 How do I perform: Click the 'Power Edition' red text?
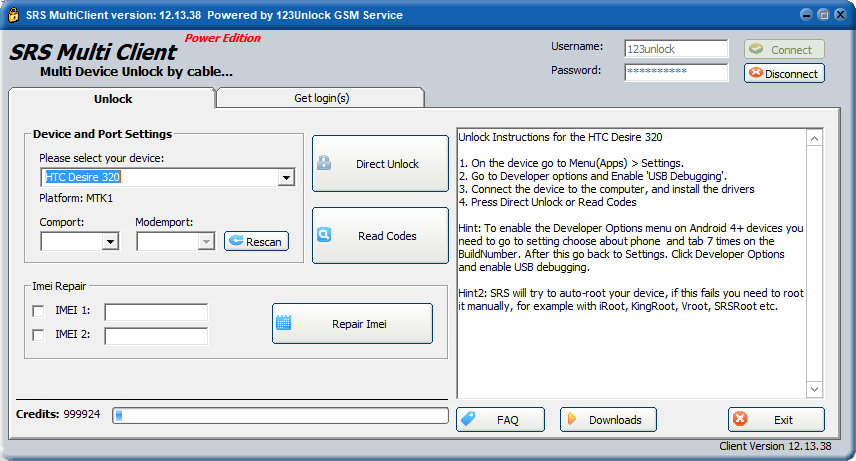point(223,38)
